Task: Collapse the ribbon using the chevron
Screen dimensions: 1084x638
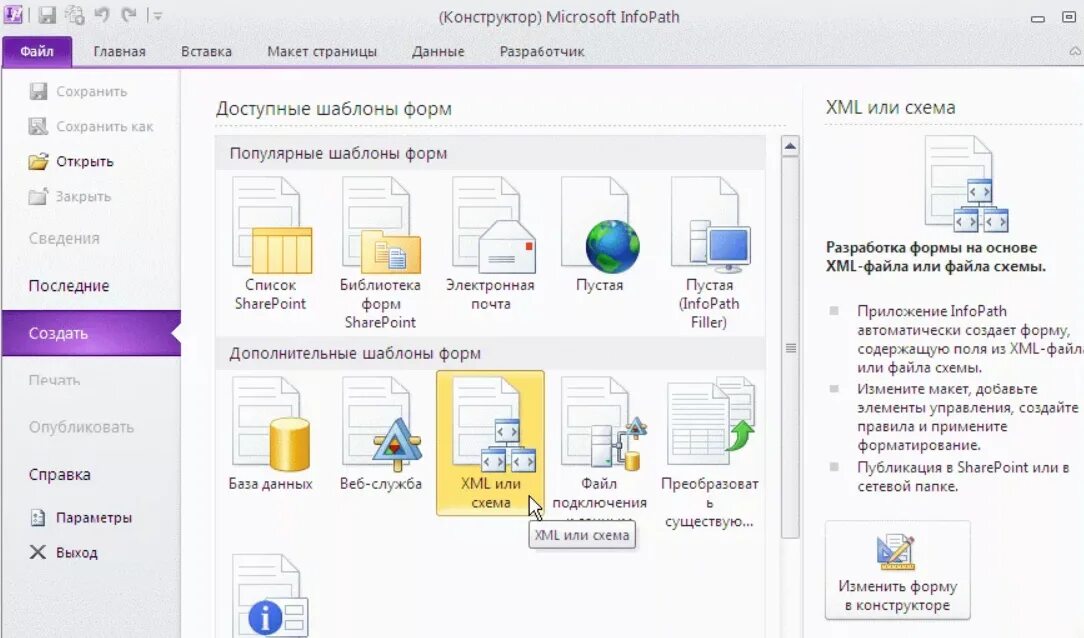Action: click(1075, 51)
